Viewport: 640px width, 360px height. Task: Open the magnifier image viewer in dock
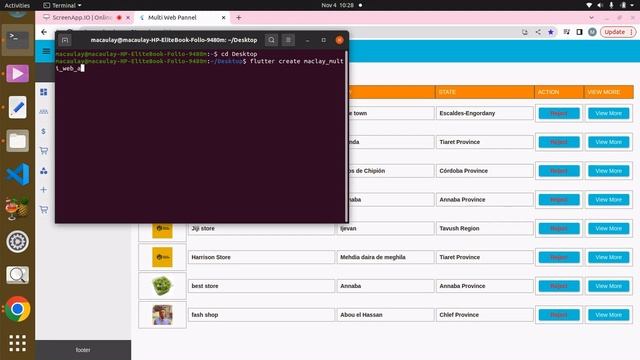coord(18,275)
